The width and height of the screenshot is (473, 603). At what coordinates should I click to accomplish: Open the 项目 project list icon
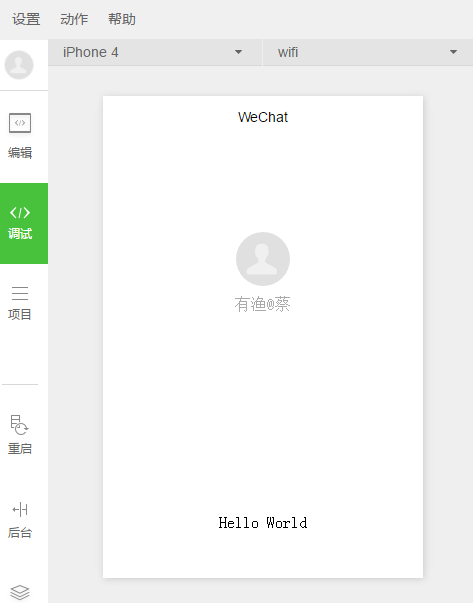click(20, 293)
